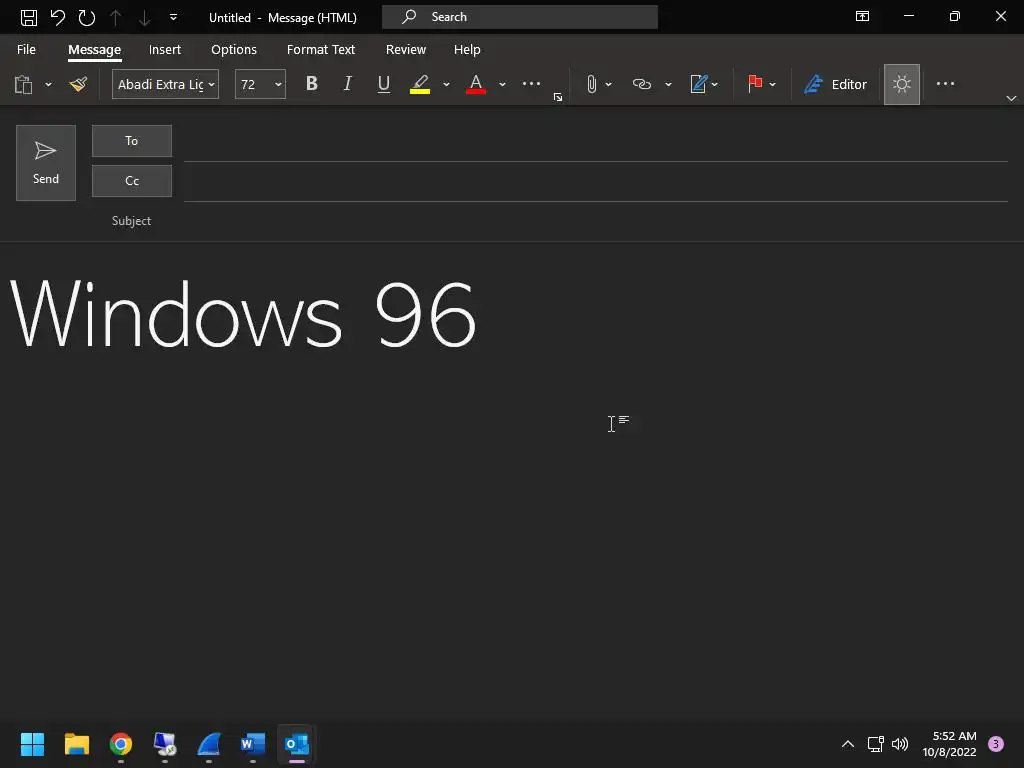Open the Windows Start menu

point(32,744)
